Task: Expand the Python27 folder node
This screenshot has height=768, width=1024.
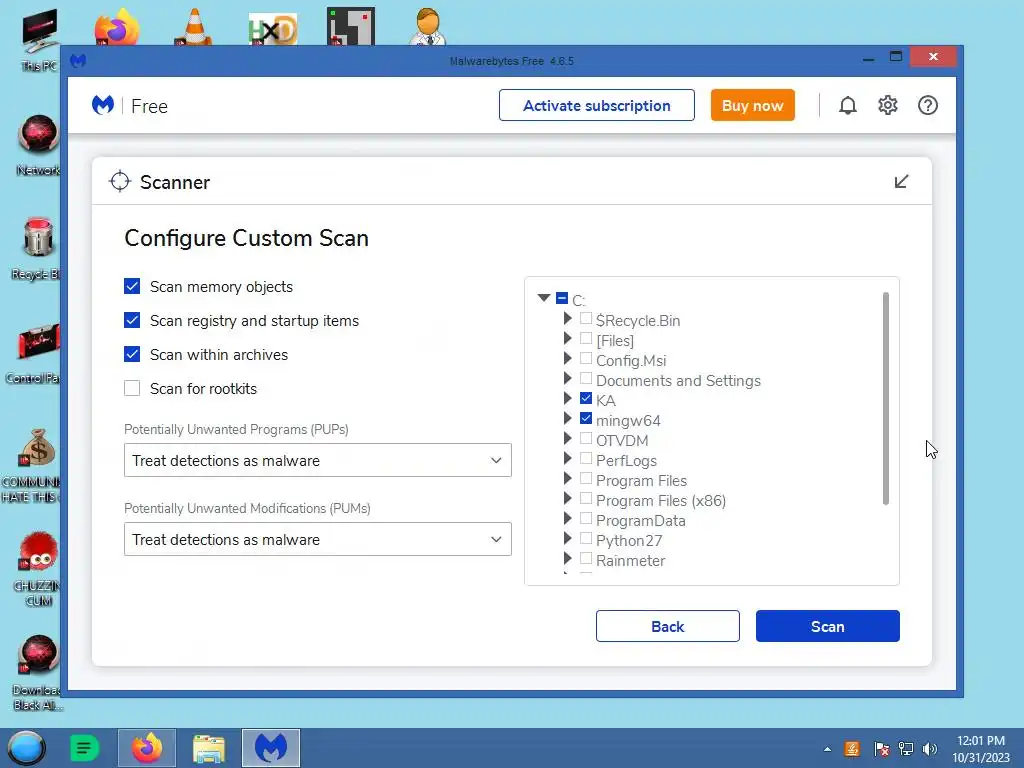Action: [x=568, y=539]
